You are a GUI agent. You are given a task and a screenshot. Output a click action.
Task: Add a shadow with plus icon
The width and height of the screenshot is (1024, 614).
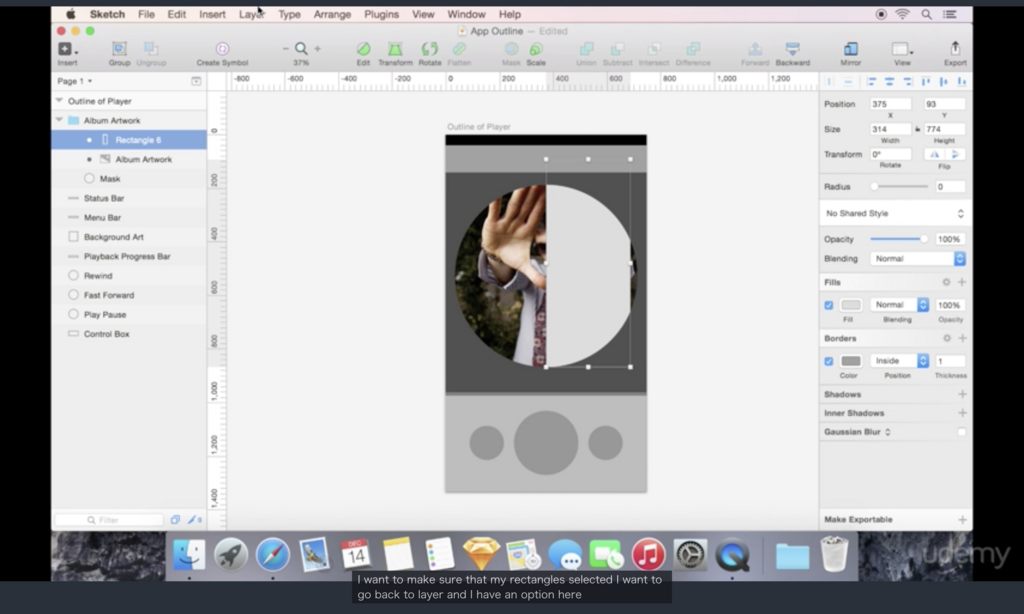click(x=962, y=395)
